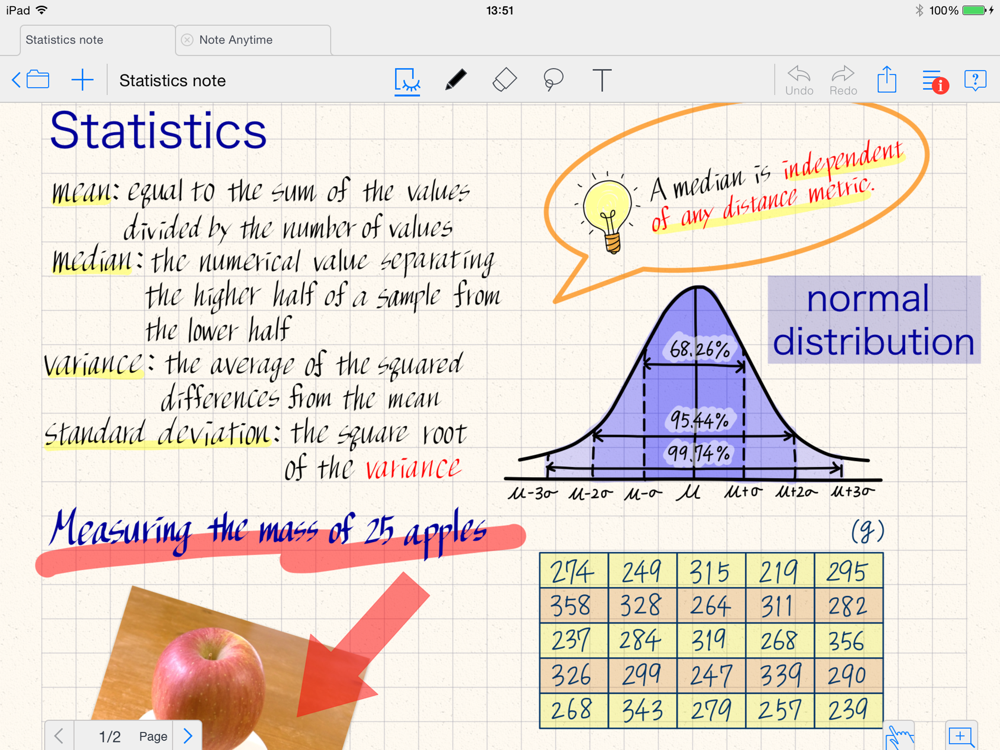Select the Text tool
The width and height of the screenshot is (1000, 750).
point(601,80)
